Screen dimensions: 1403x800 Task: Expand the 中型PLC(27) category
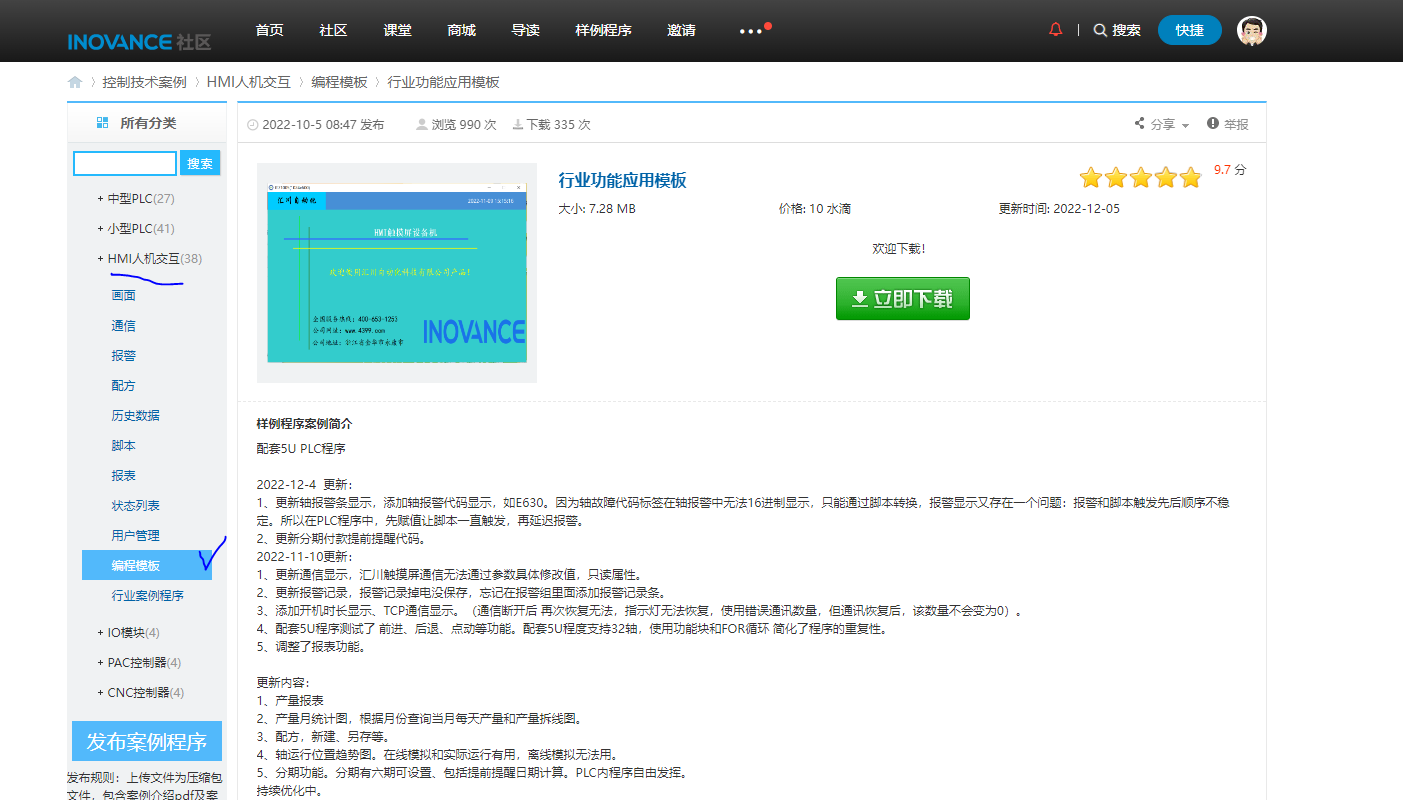[x=136, y=198]
